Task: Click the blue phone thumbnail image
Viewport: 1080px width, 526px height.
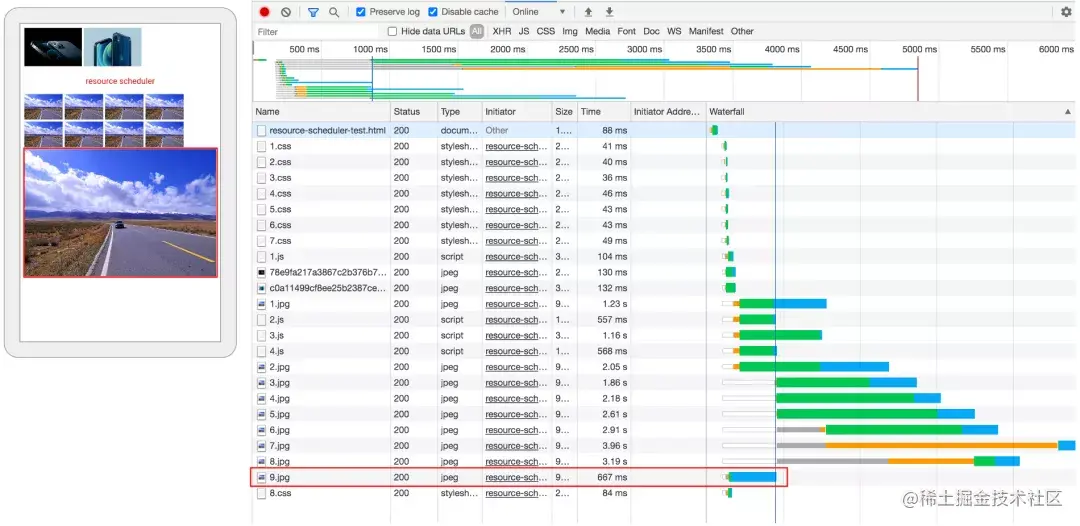Action: click(x=113, y=47)
